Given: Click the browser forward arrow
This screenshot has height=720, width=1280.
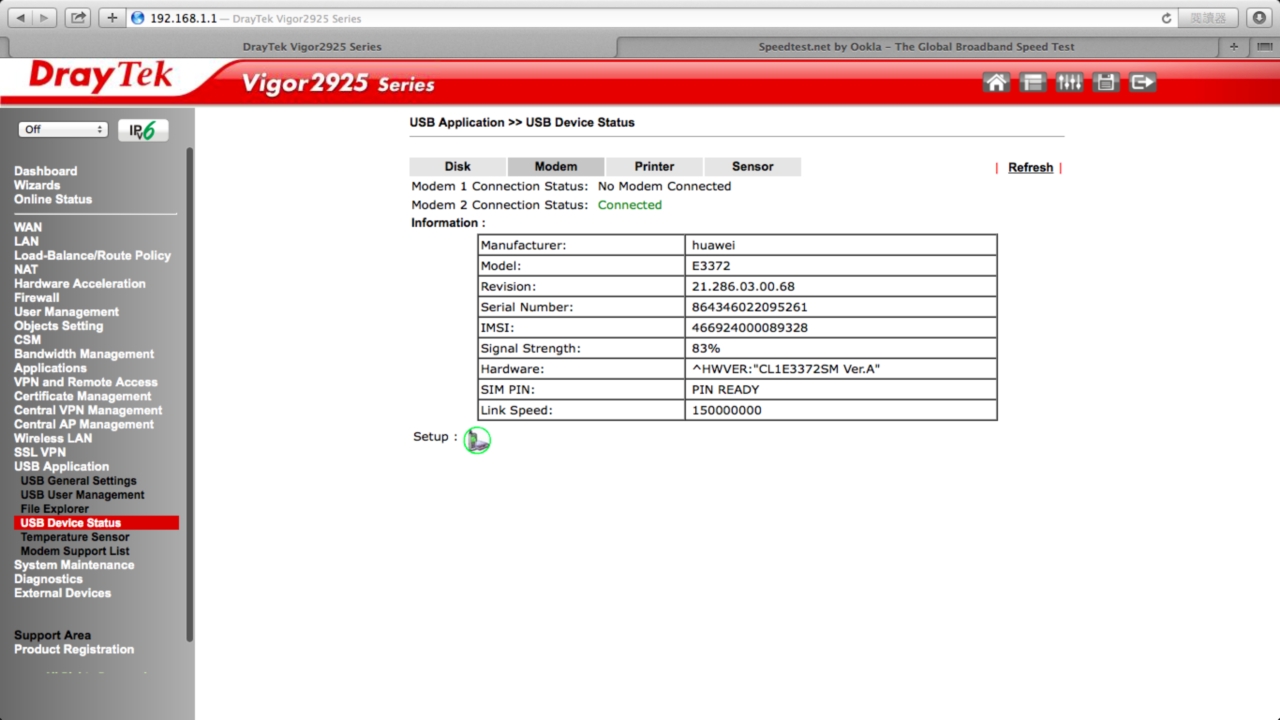Looking at the screenshot, I should pyautogui.click(x=45, y=18).
